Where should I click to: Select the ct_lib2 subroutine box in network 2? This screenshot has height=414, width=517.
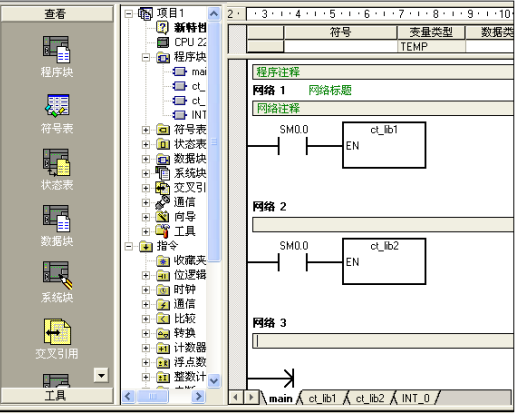(384, 261)
